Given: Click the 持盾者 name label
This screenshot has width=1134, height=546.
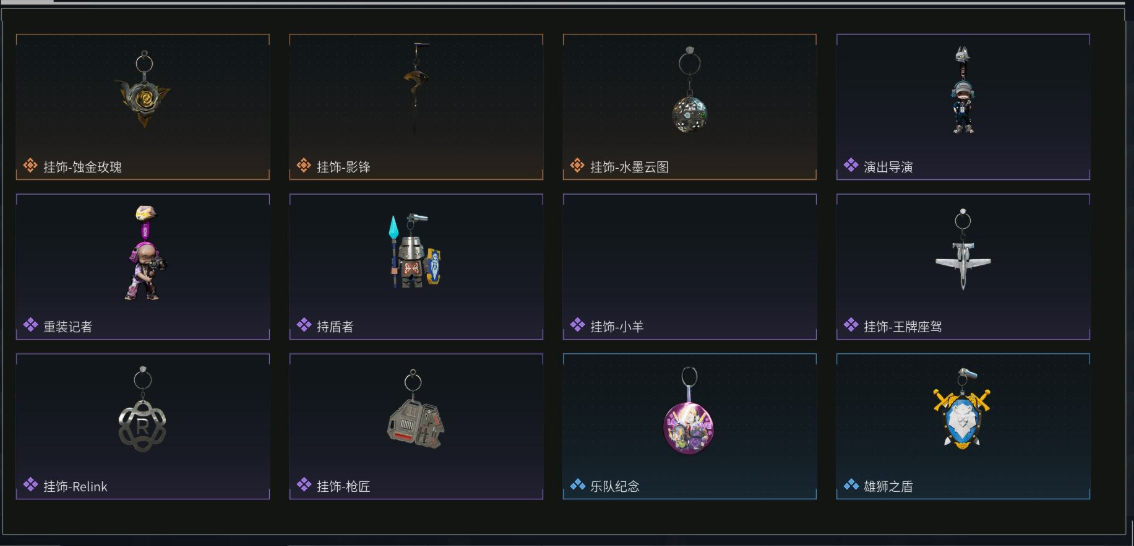Looking at the screenshot, I should coord(335,327).
